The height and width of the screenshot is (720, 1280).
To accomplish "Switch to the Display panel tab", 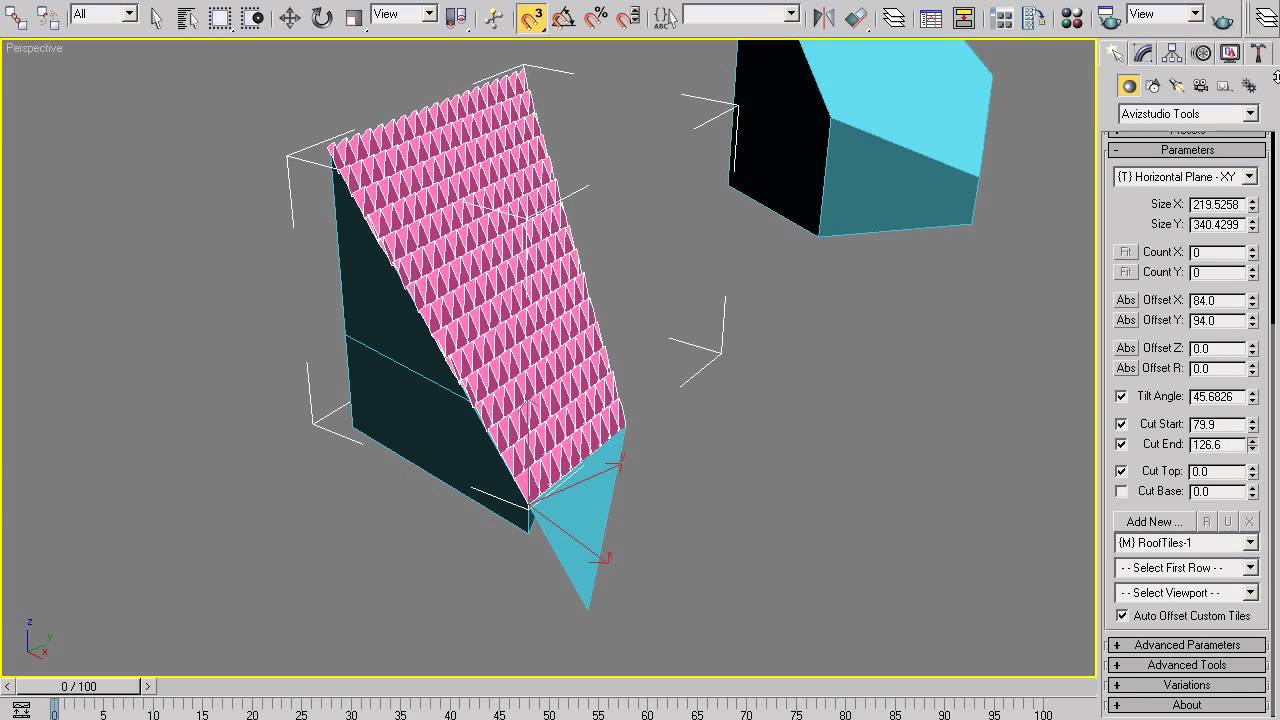I will [x=1230, y=53].
